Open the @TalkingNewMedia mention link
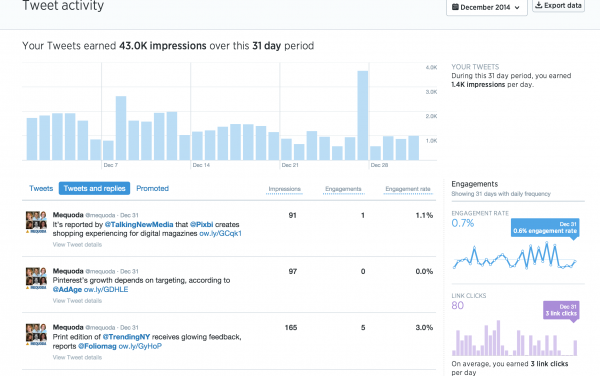The width and height of the screenshot is (600, 376). (x=139, y=225)
